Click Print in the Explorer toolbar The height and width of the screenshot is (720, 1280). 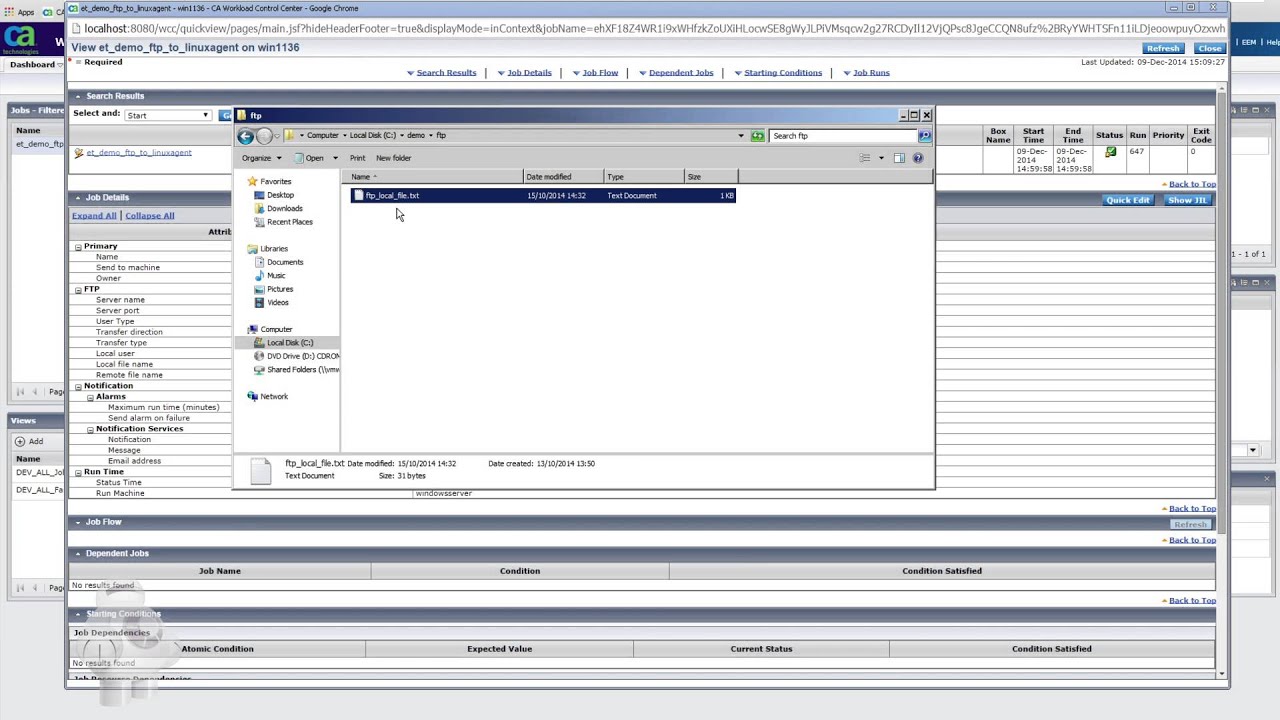point(357,158)
